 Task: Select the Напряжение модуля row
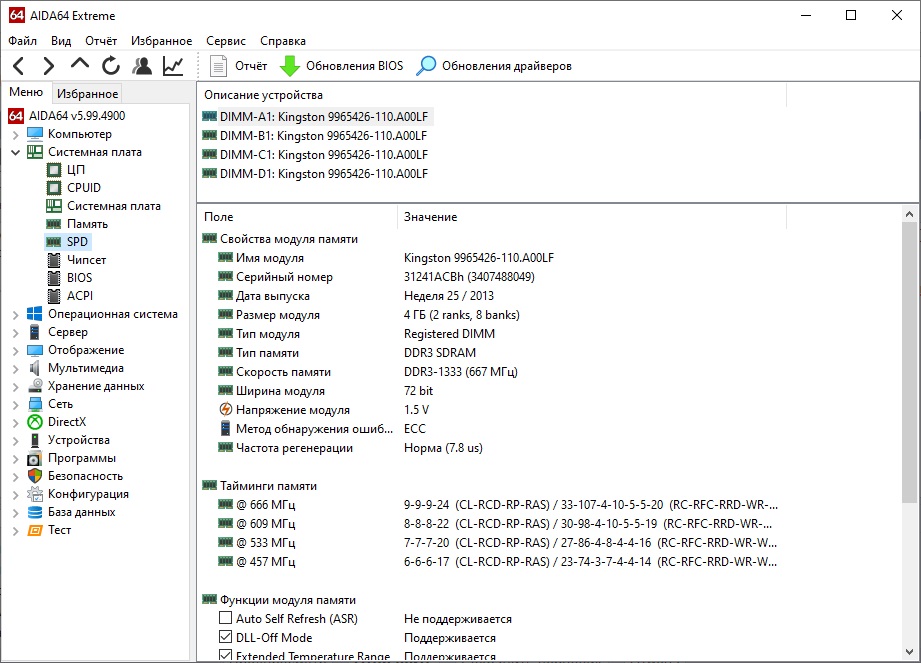491,410
